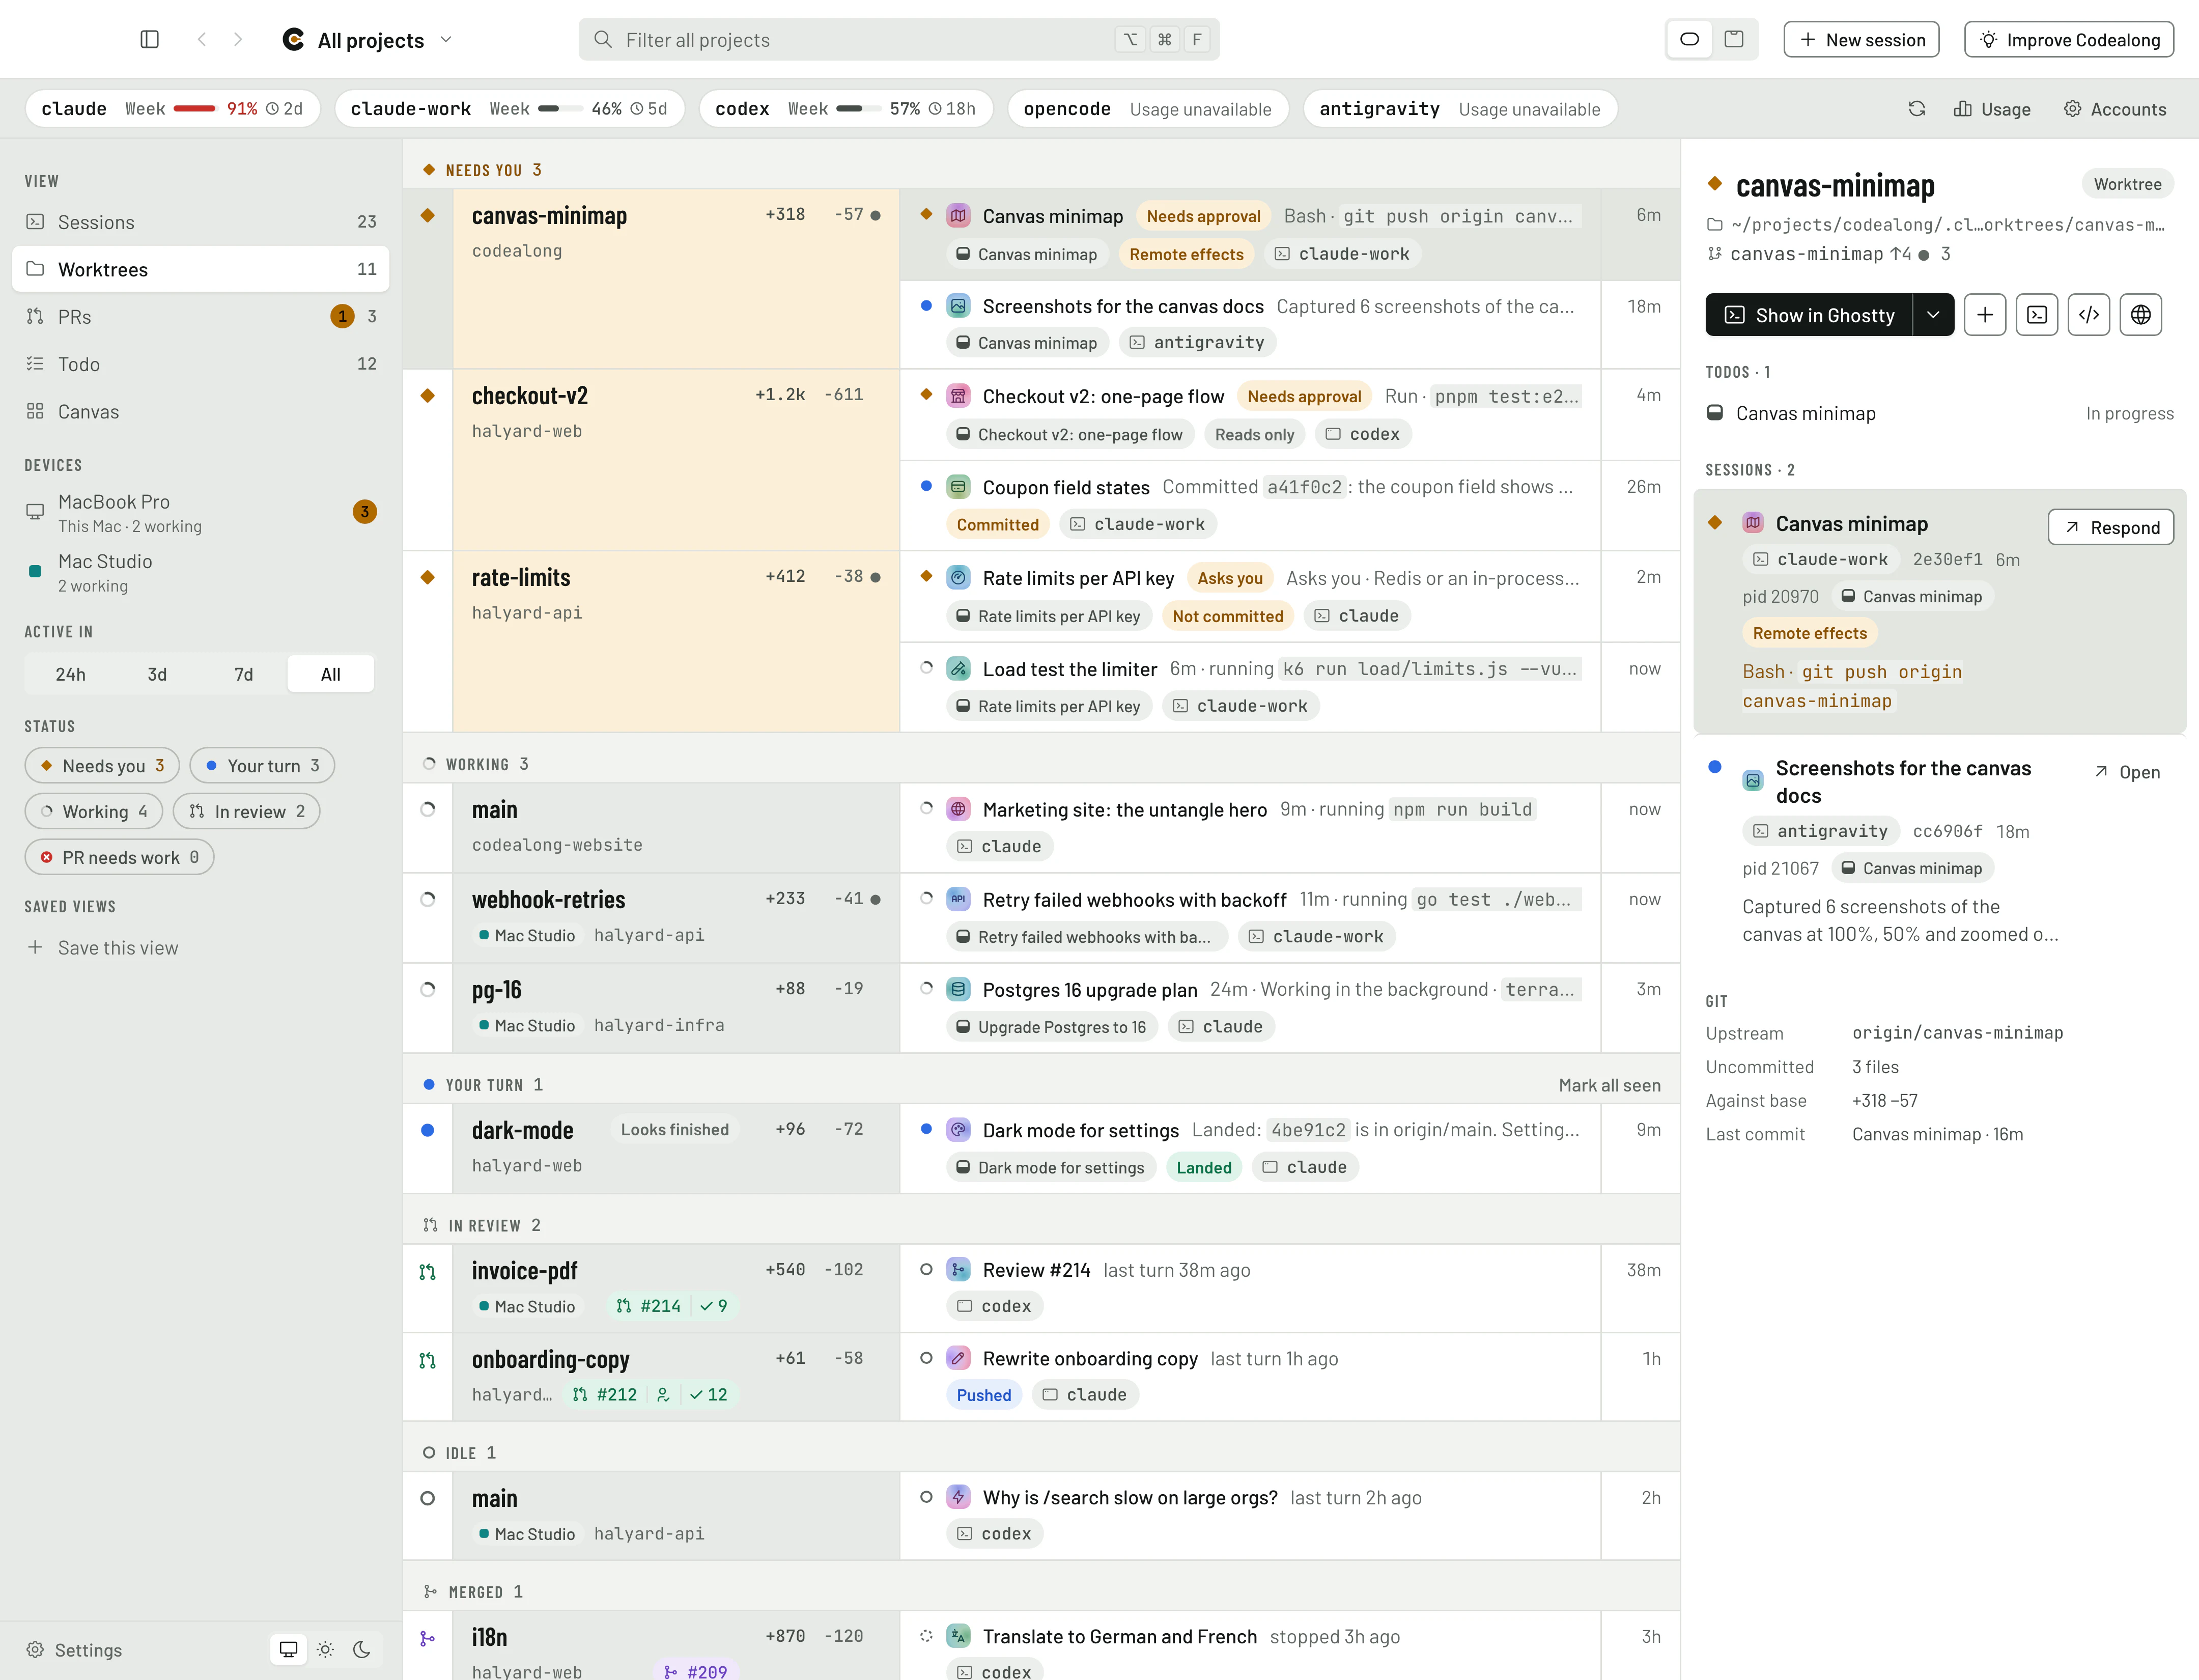Click Rewrite onboarding copy pencil icon
The height and width of the screenshot is (1680, 2199).
[958, 1358]
